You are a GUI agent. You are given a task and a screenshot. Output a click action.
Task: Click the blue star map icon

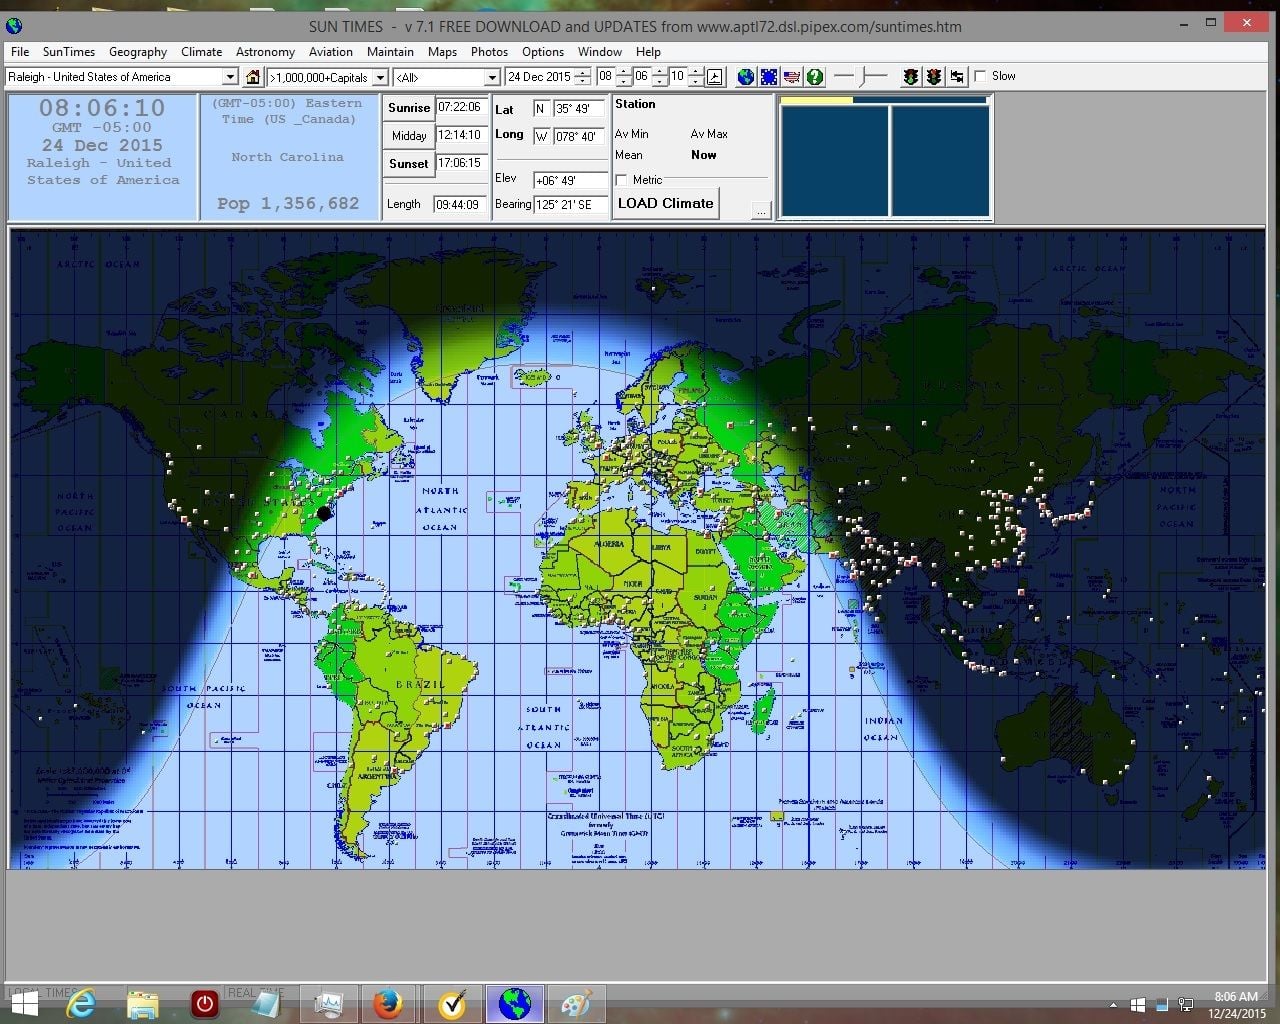(x=769, y=77)
